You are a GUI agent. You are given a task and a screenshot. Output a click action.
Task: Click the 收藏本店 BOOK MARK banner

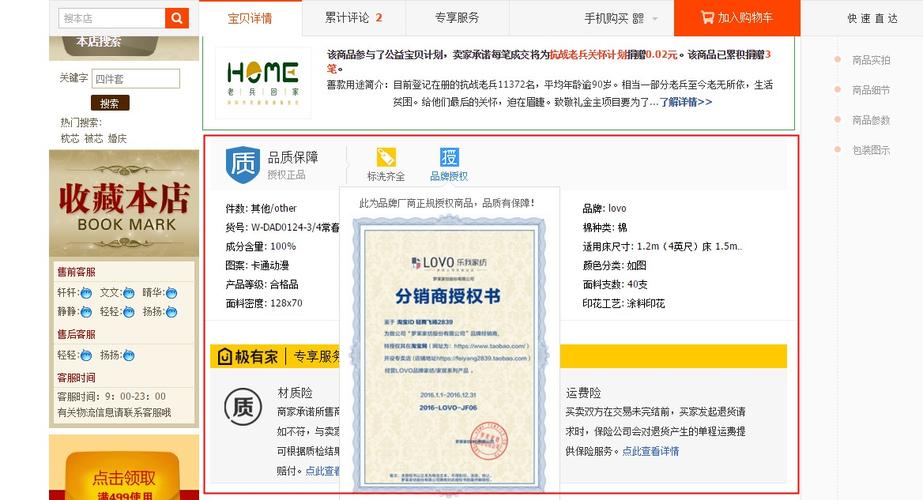[x=124, y=203]
